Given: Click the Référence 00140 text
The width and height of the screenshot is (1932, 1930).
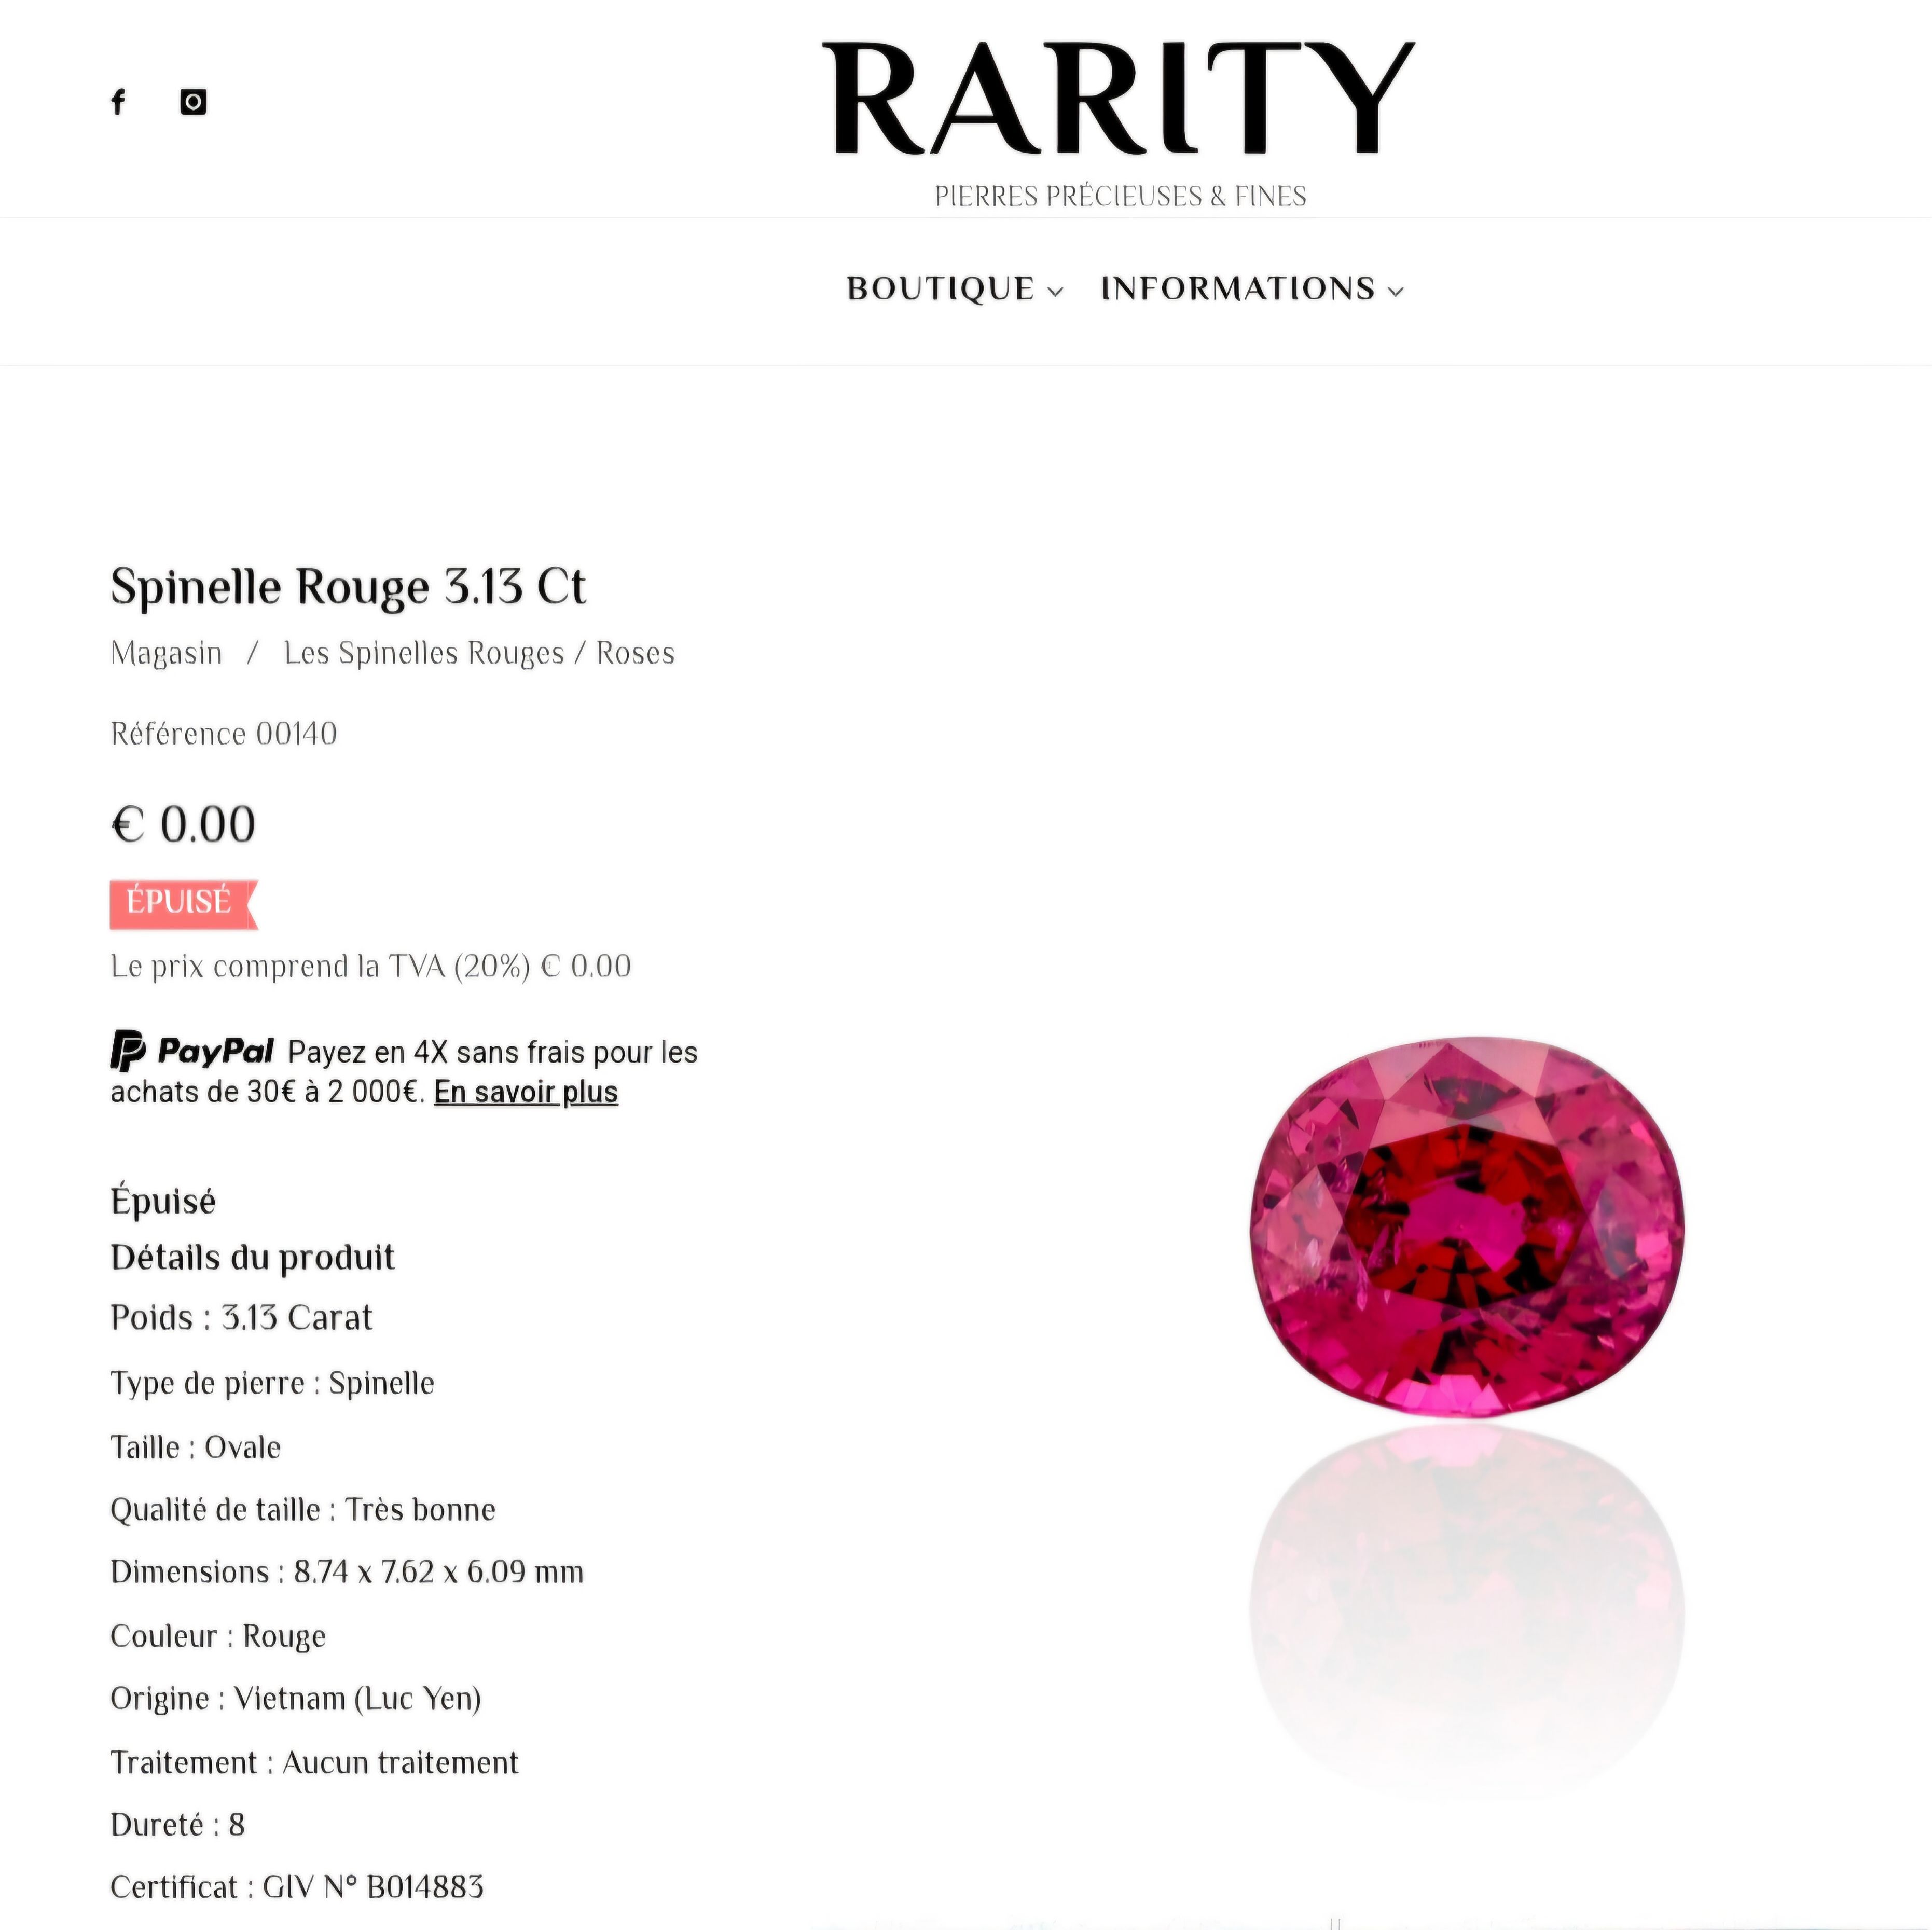Looking at the screenshot, I should point(224,734).
